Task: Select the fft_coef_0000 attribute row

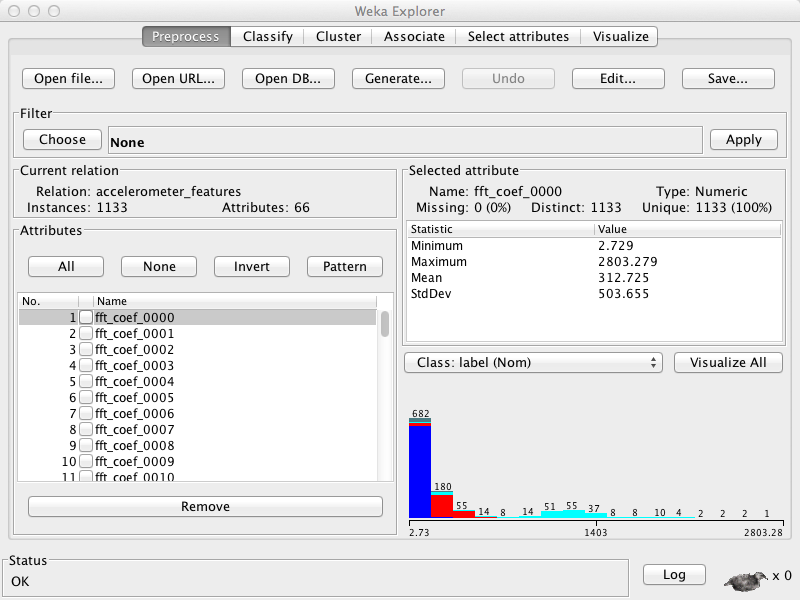Action: click(x=198, y=317)
